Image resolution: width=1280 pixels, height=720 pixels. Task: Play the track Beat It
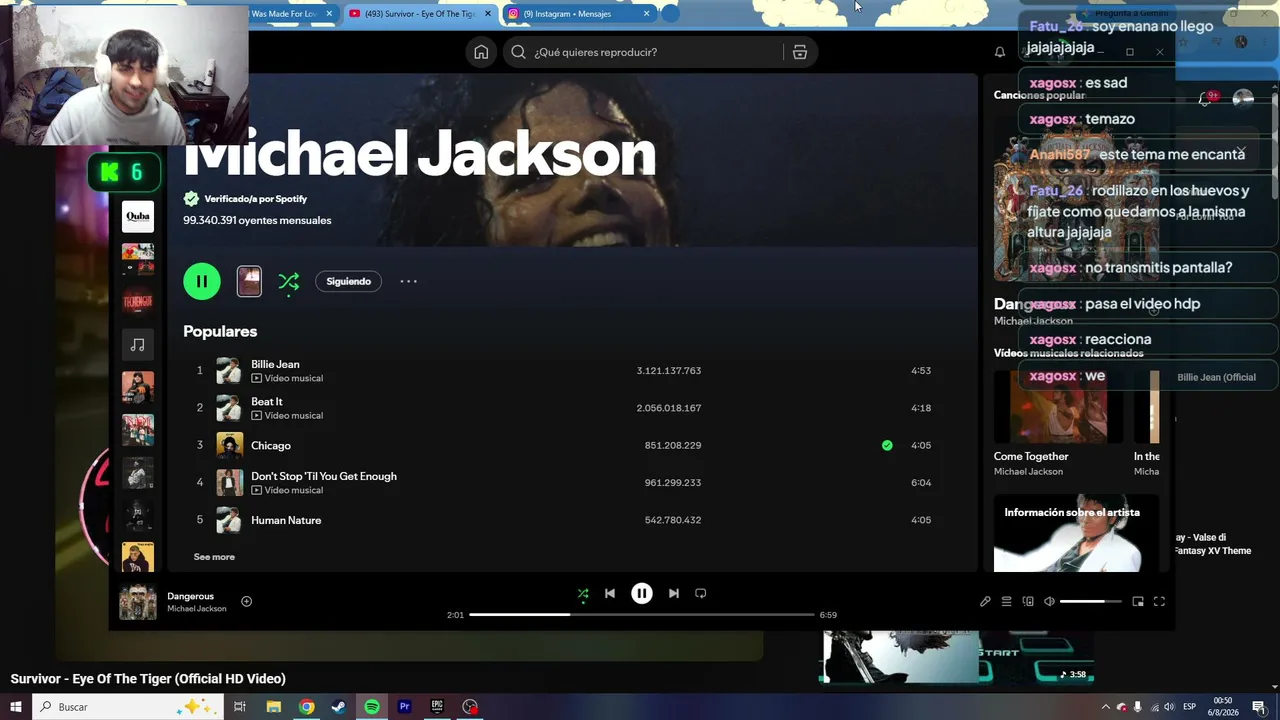pos(267,401)
